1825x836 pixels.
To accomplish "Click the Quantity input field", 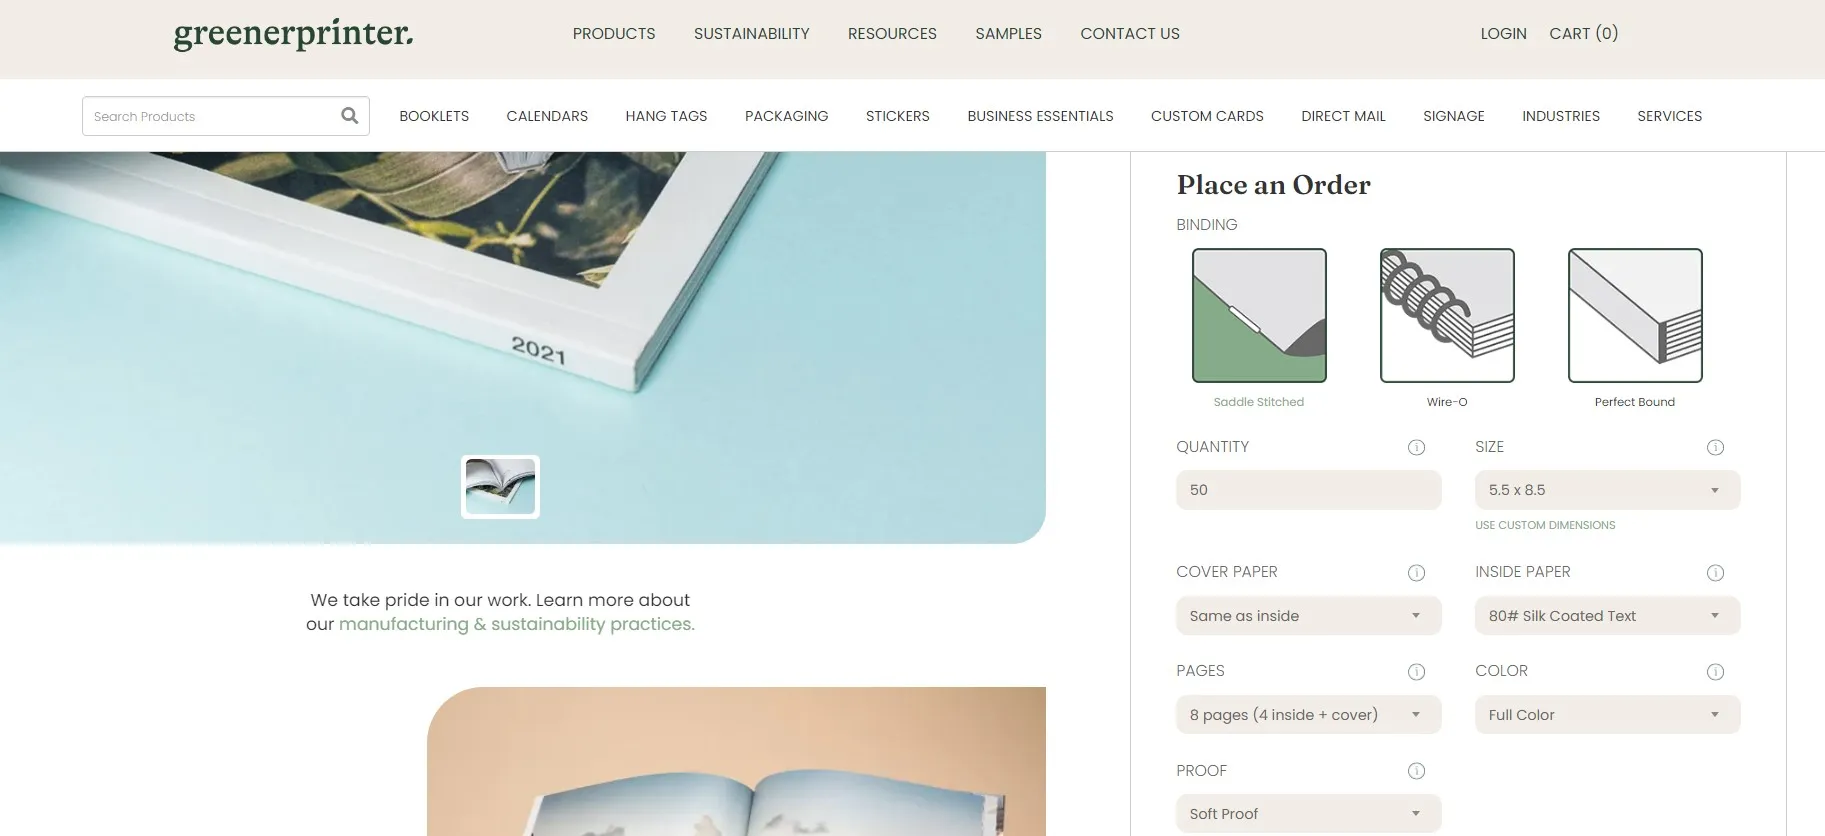I will click(1308, 490).
